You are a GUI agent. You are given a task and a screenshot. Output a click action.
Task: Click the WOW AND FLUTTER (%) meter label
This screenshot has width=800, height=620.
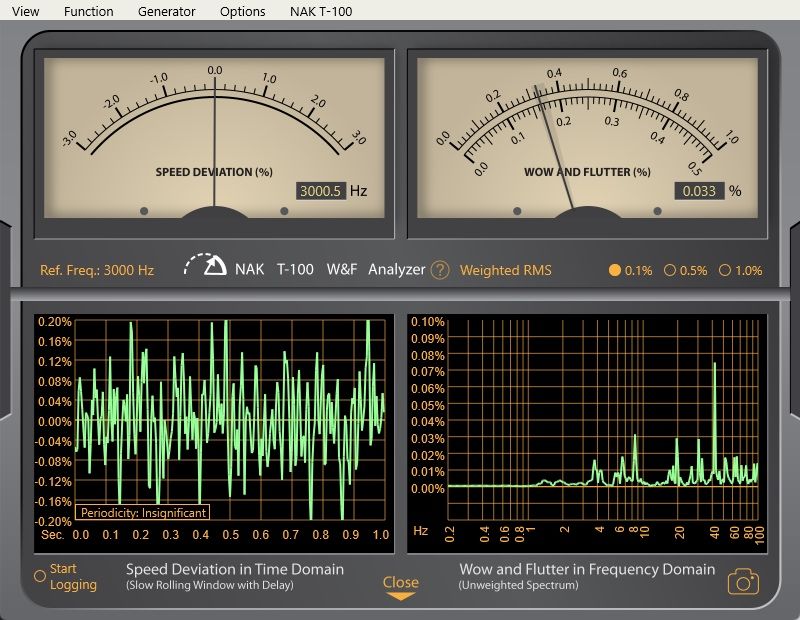point(587,172)
